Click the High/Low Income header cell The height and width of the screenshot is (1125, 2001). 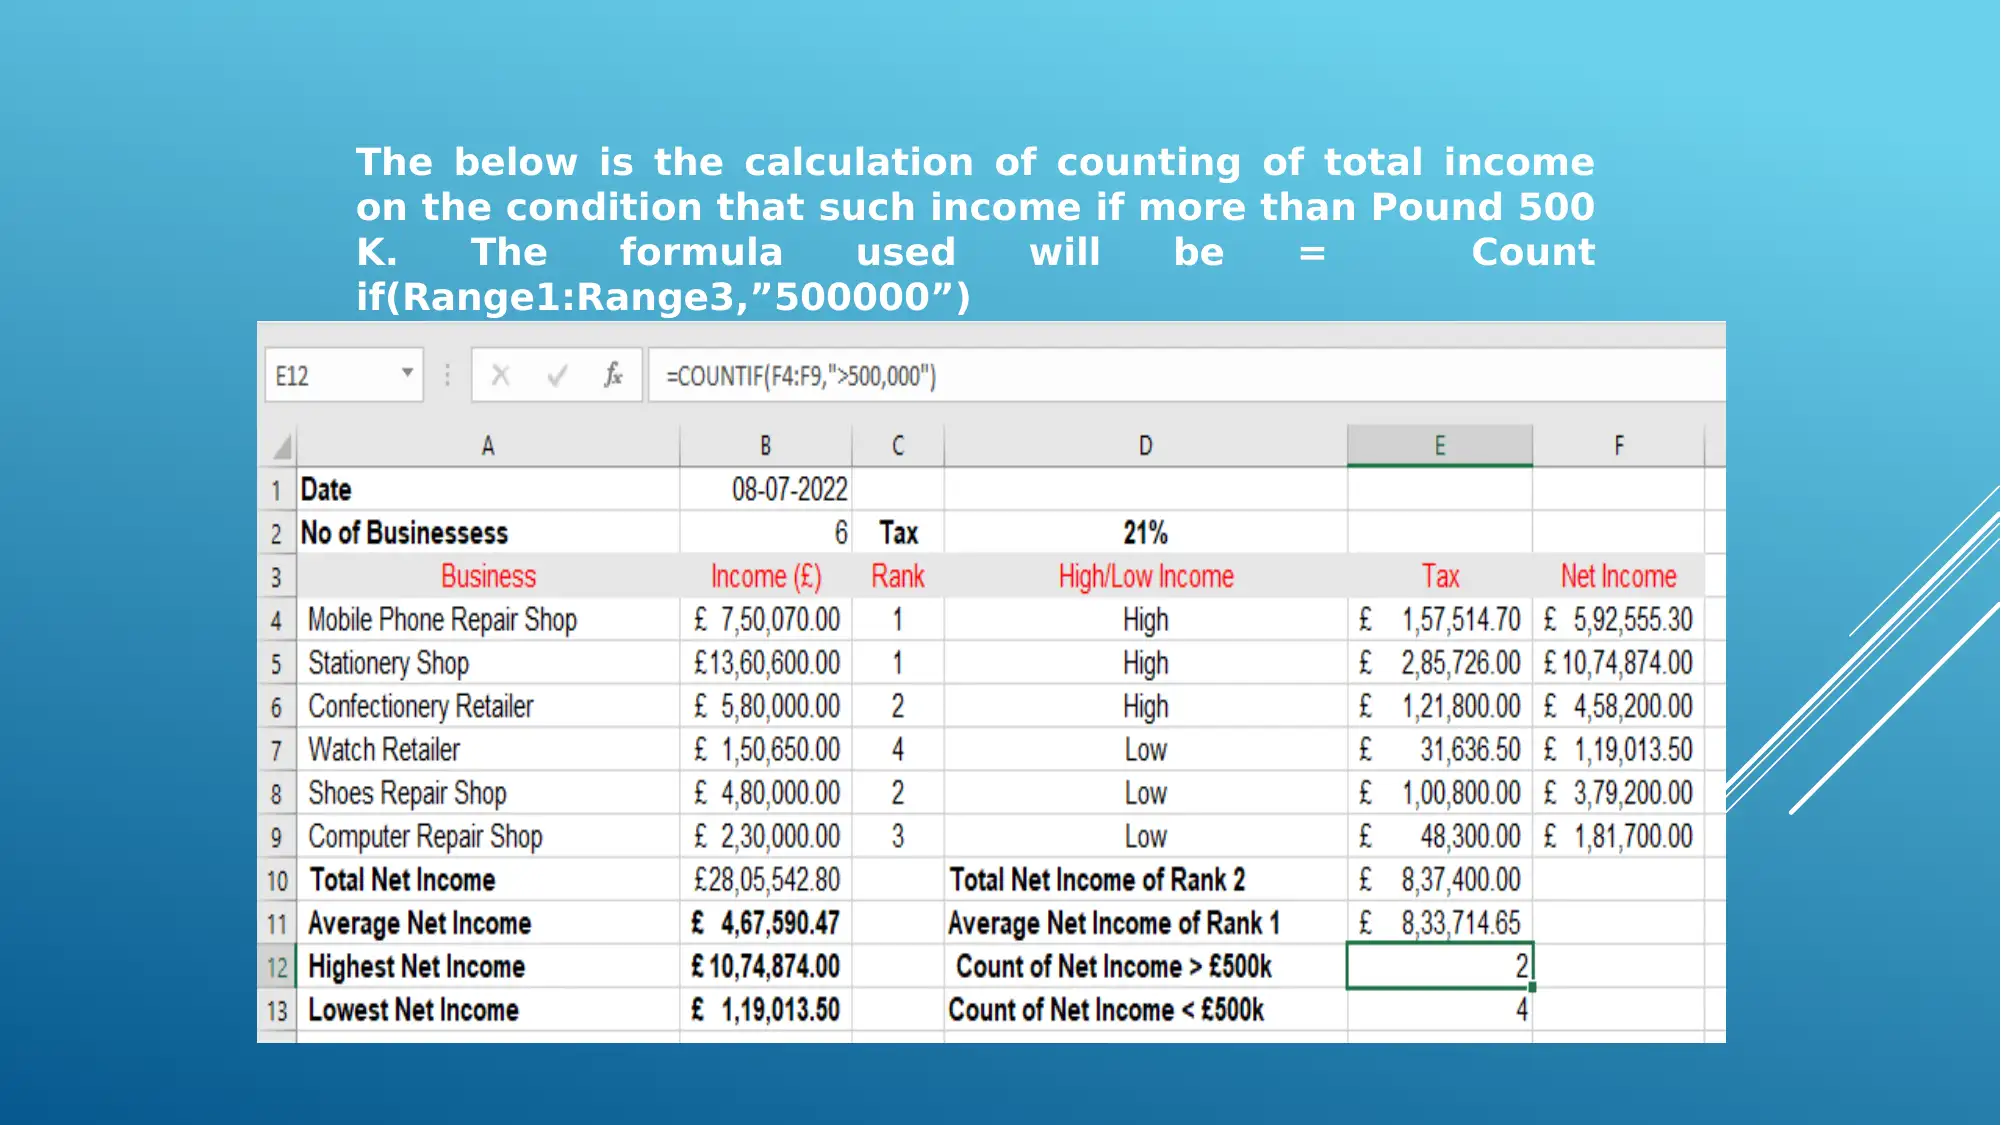[x=1146, y=577]
